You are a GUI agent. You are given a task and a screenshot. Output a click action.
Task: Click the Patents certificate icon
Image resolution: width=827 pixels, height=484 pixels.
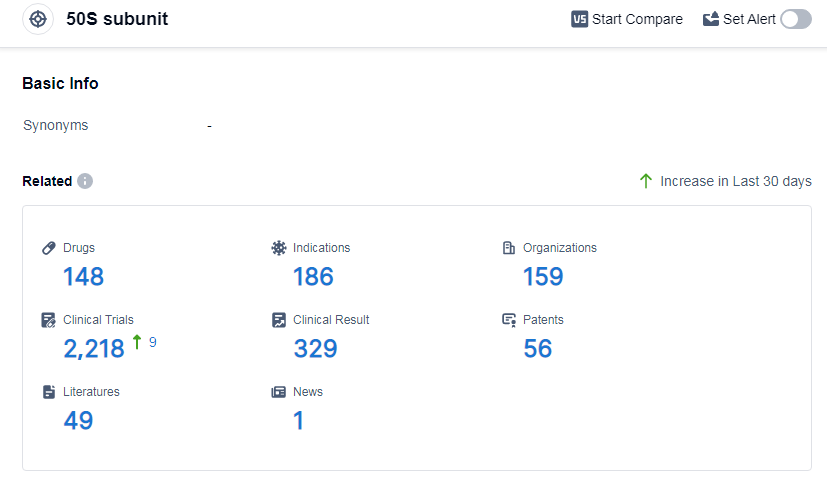(x=509, y=320)
